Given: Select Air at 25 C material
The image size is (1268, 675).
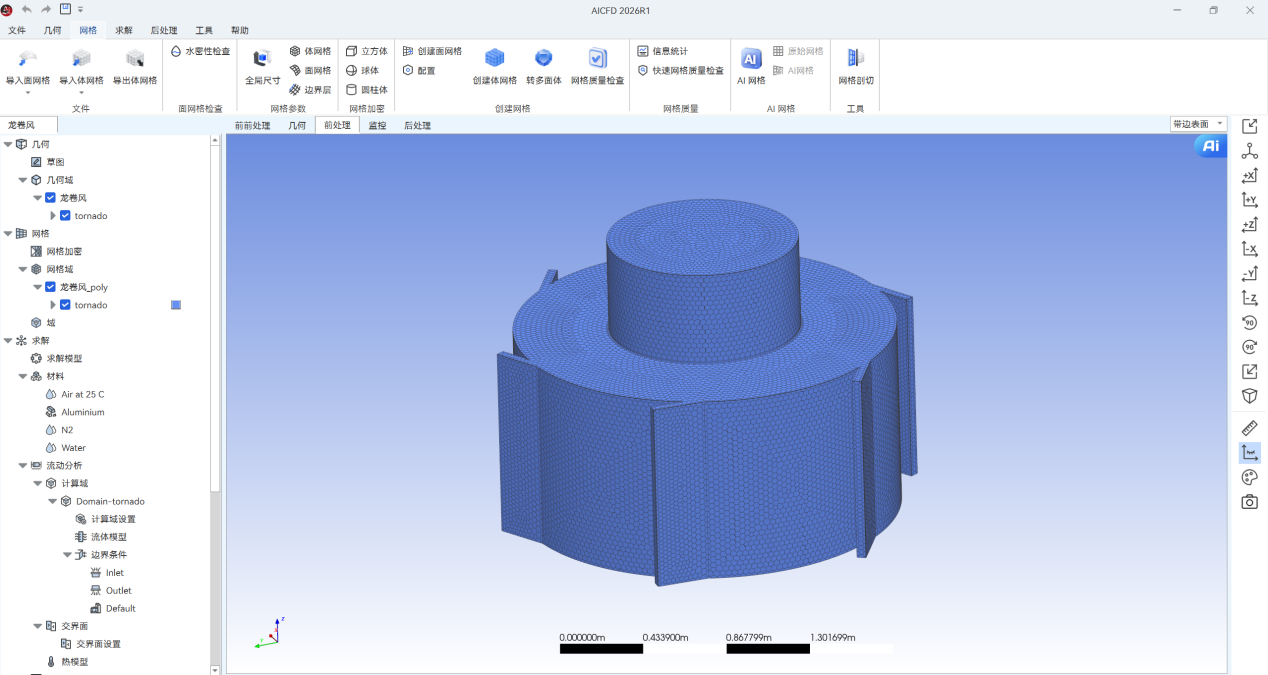Looking at the screenshot, I should (x=82, y=394).
